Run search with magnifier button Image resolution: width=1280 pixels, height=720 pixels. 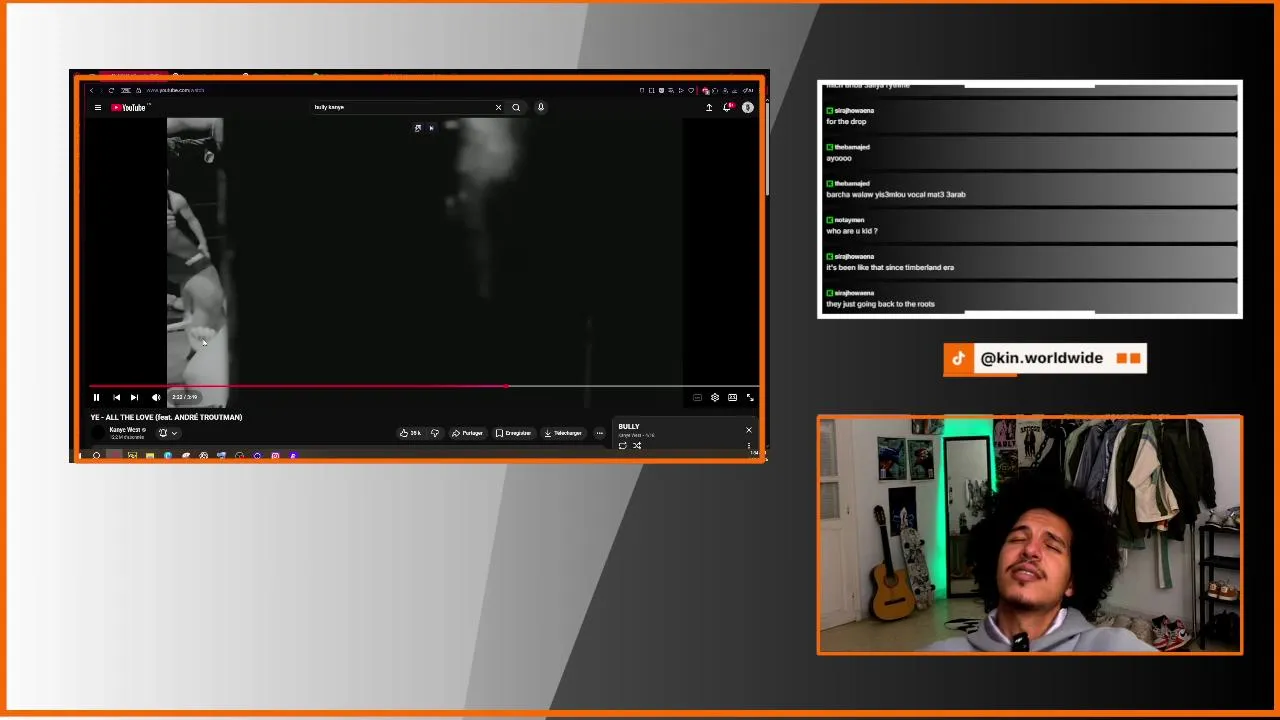tap(516, 107)
